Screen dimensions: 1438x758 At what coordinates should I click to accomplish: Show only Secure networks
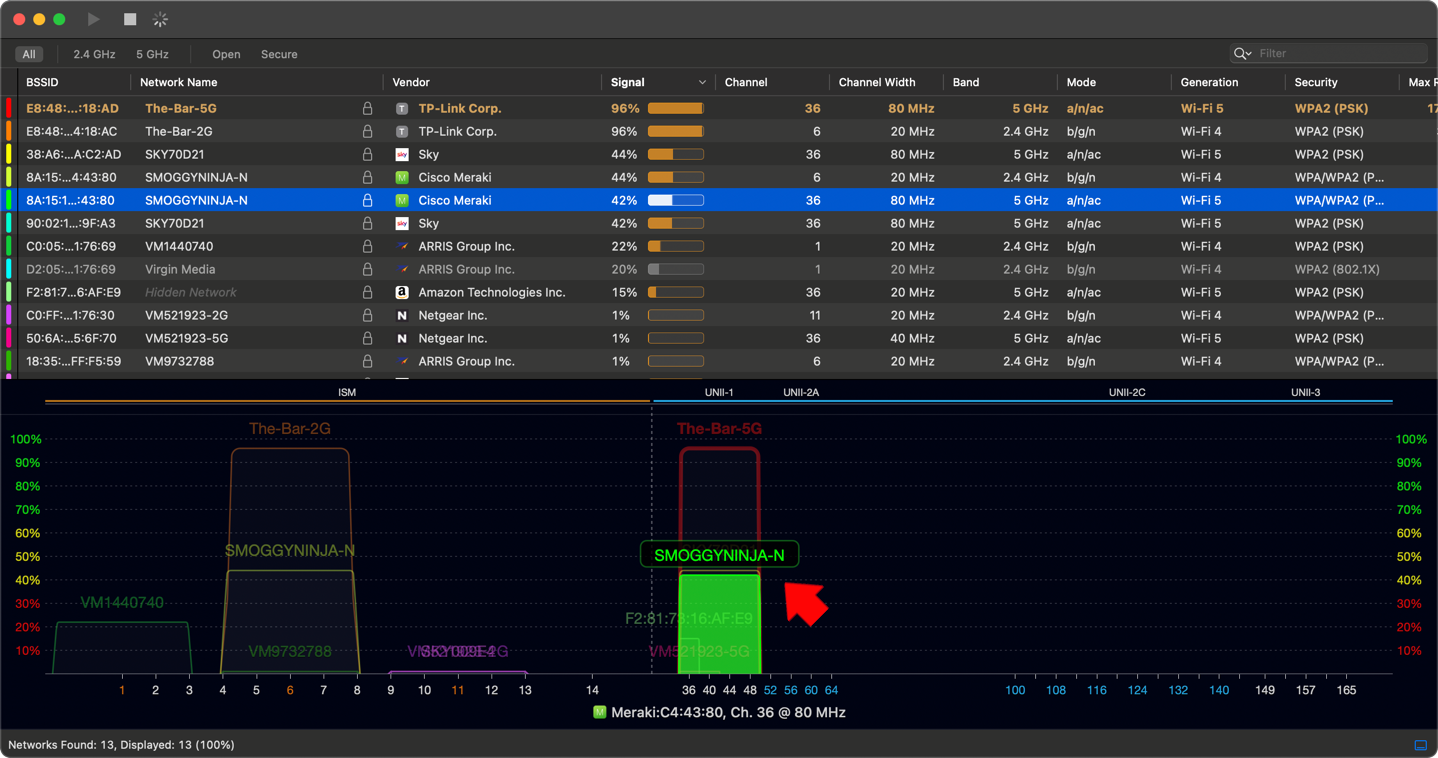(279, 54)
